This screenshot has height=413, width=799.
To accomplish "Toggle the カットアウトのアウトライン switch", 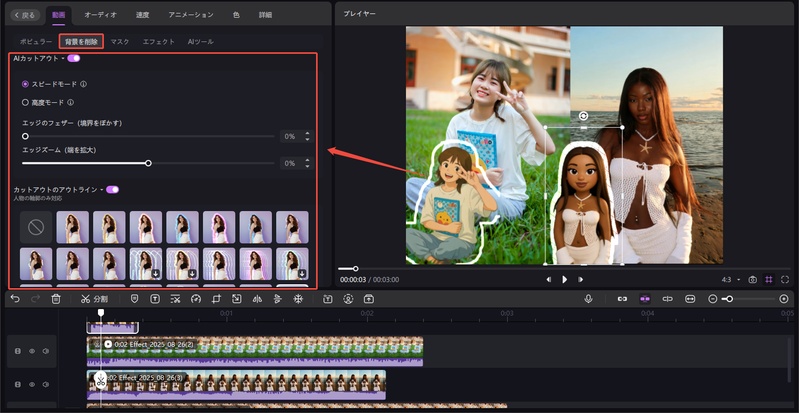I will click(x=113, y=190).
